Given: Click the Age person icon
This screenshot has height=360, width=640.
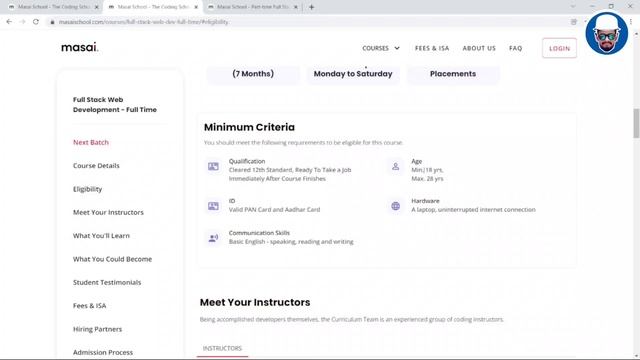Looking at the screenshot, I should pyautogui.click(x=396, y=167).
